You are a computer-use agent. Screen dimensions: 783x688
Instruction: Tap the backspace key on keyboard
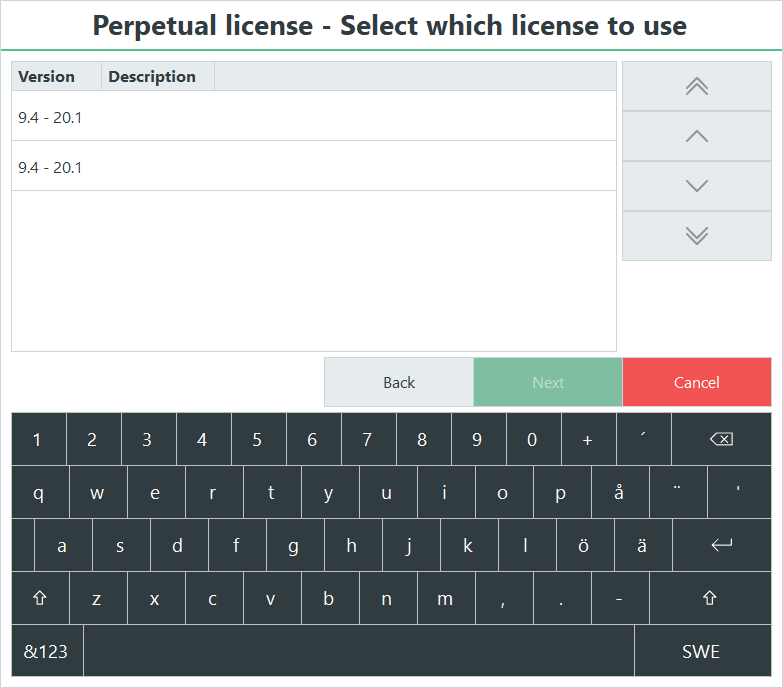(x=722, y=439)
